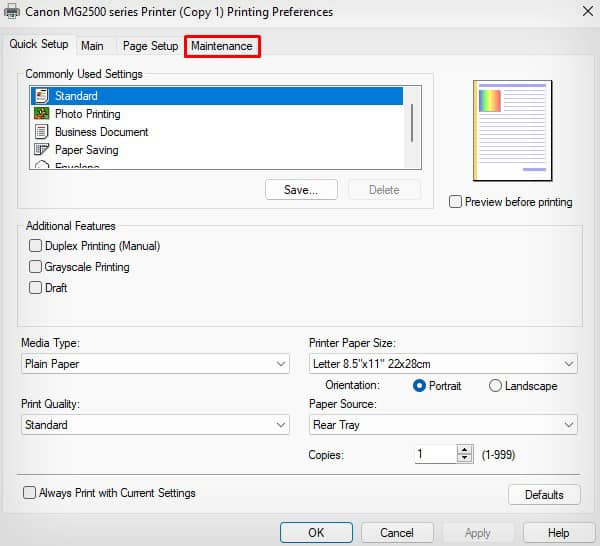Increase copies with the up arrow
Screen dimensions: 600x546
pos(465,450)
